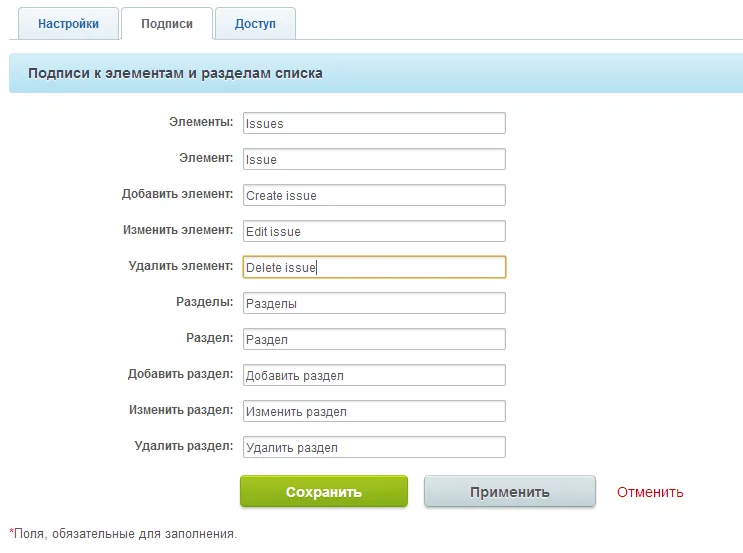Click the Изменить раздел input field

coord(374,411)
